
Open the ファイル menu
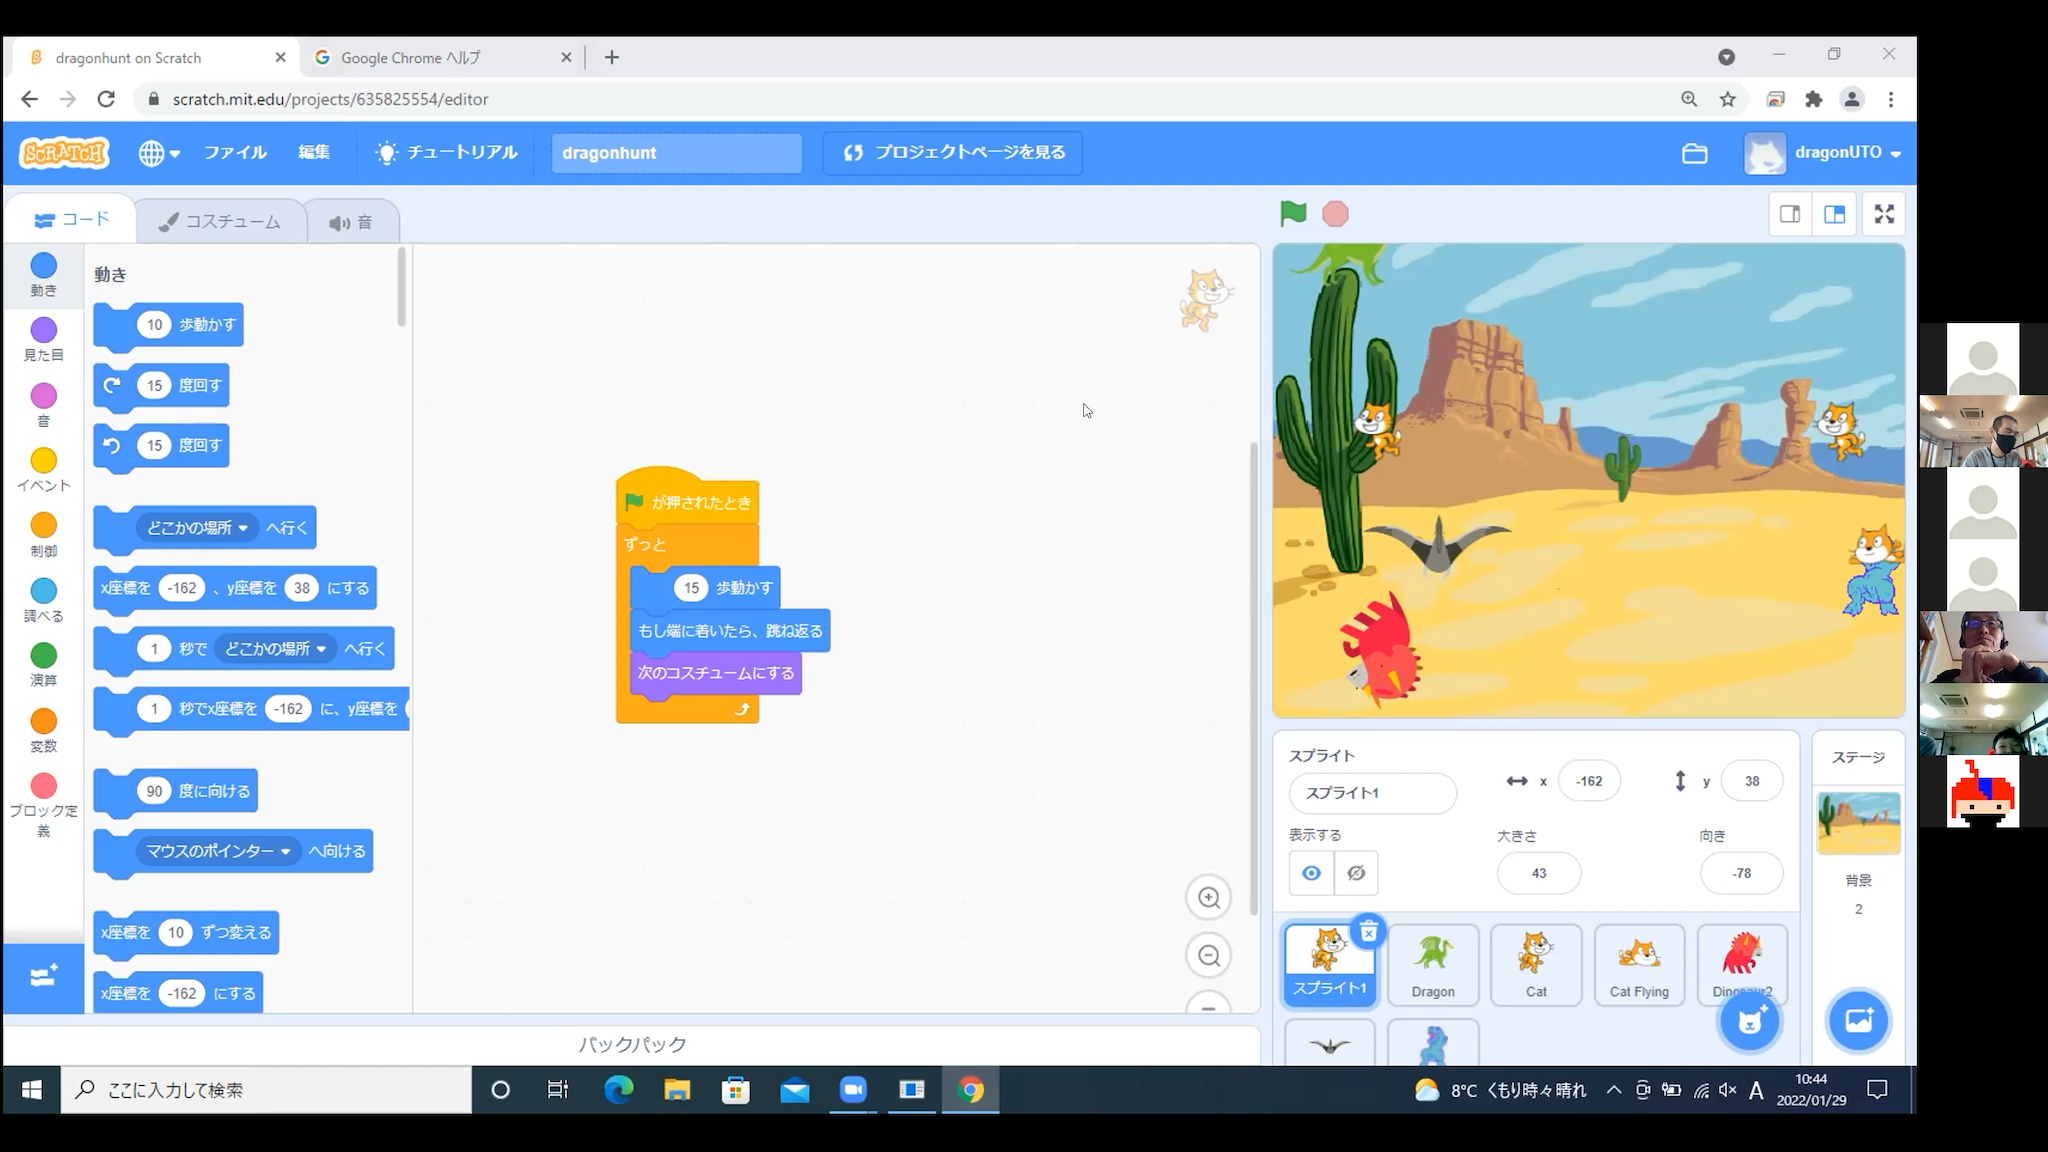pos(235,152)
